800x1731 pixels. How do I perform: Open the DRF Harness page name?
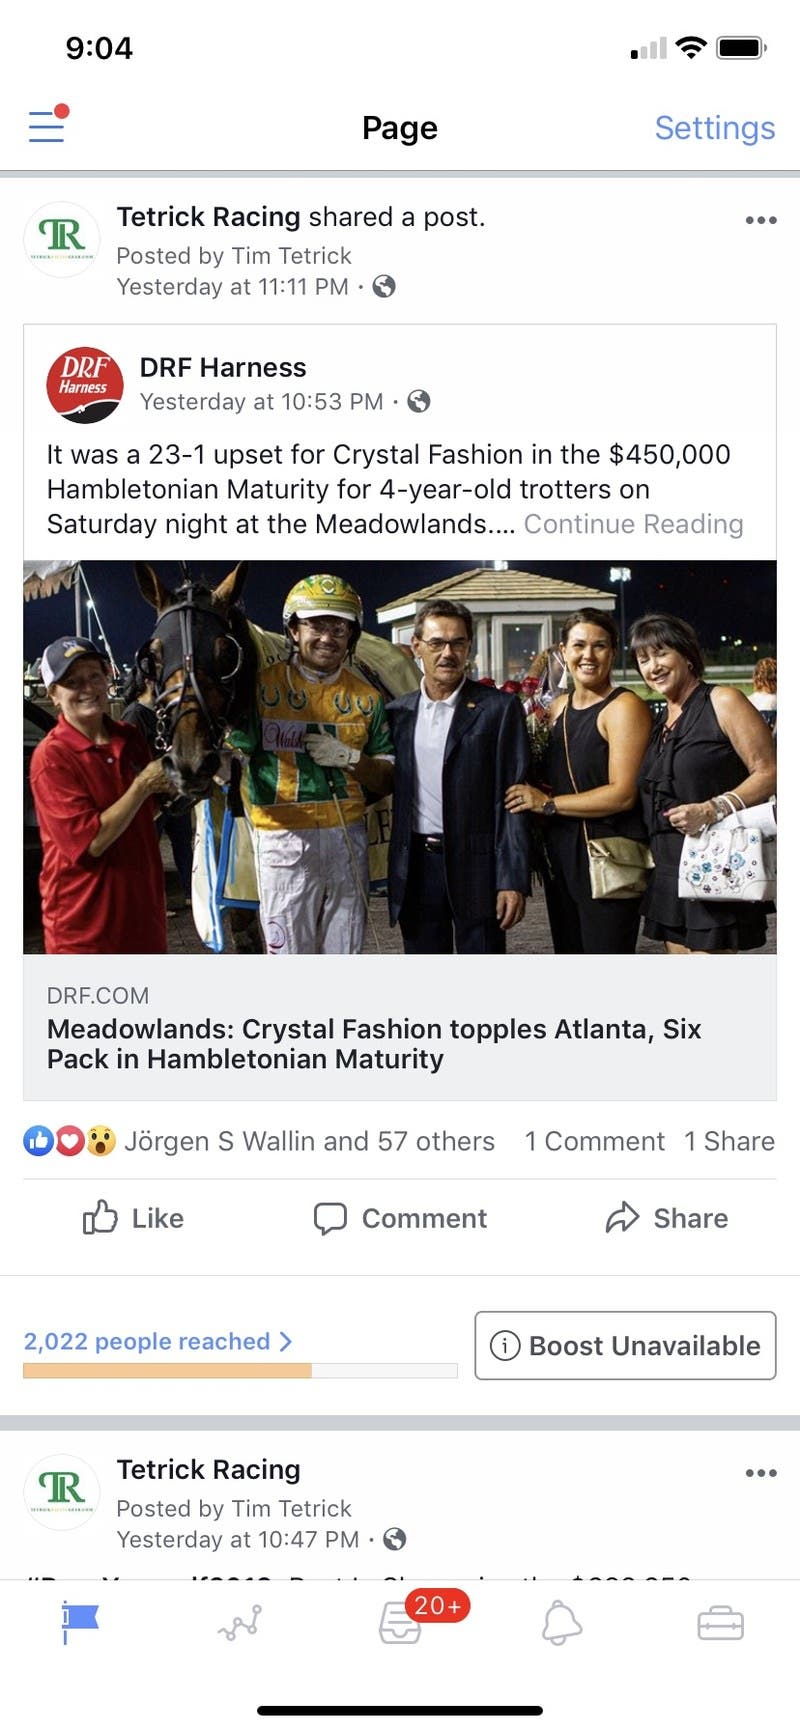[223, 368]
